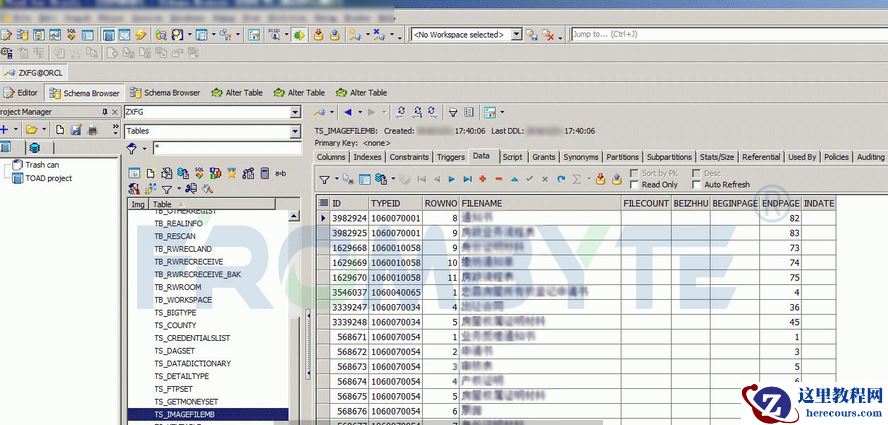The width and height of the screenshot is (888, 425).
Task: Open the ZXFG schema dropdown
Action: (x=295, y=113)
